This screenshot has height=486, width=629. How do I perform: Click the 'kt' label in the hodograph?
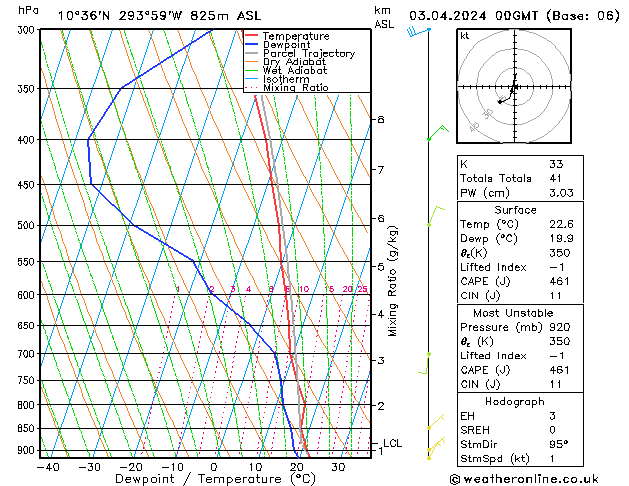[x=465, y=36]
